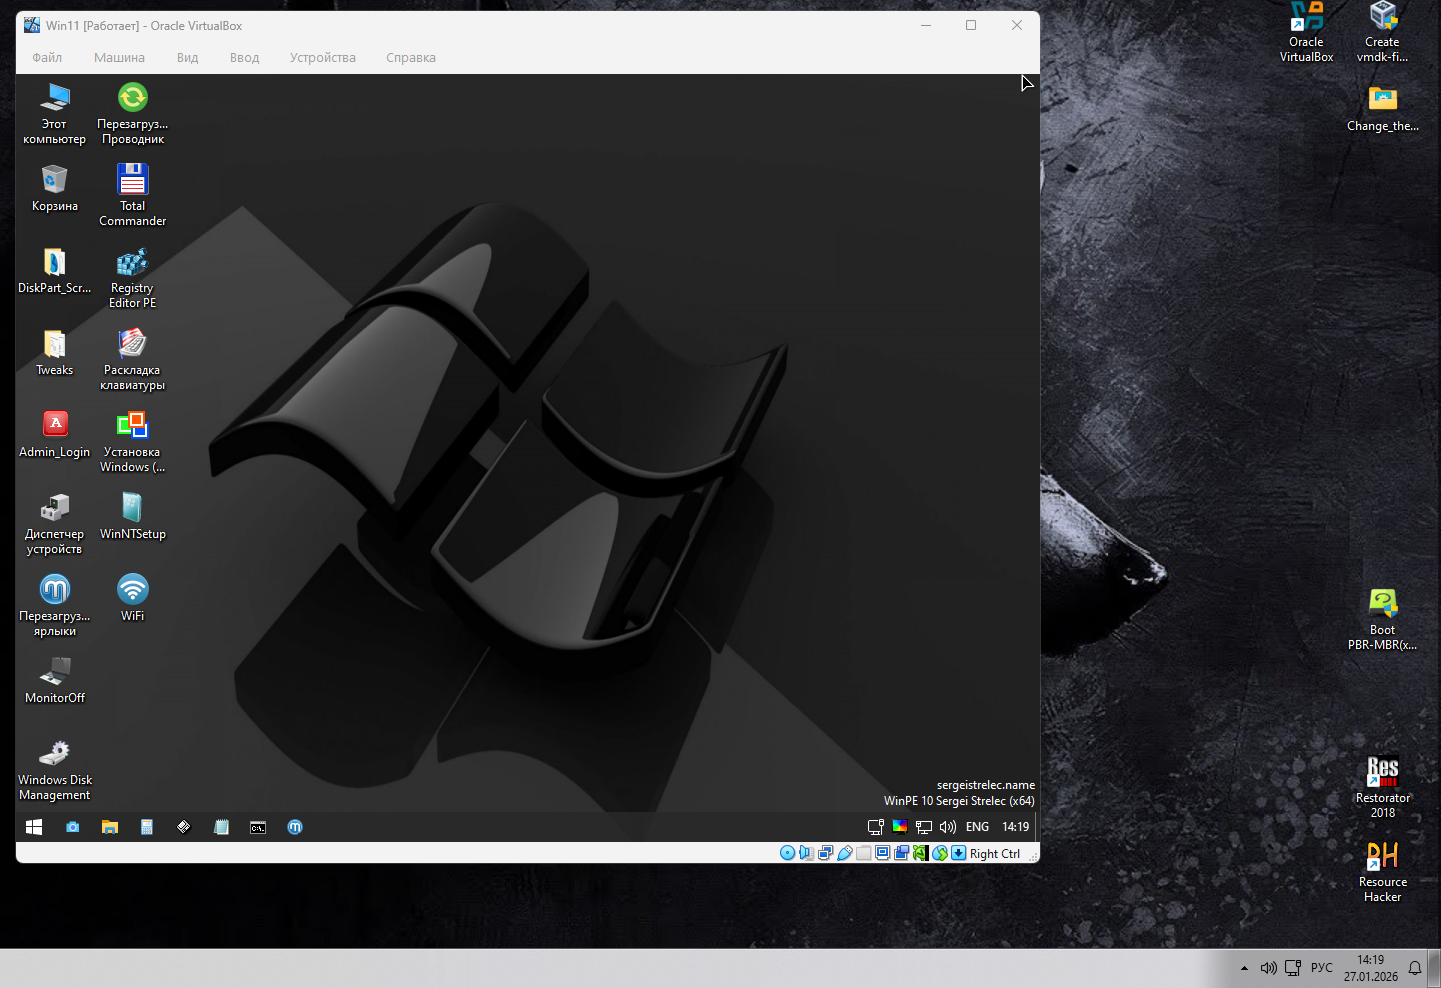Expand the Файл menu
Viewport: 1441px width, 988px height.
[x=47, y=58]
